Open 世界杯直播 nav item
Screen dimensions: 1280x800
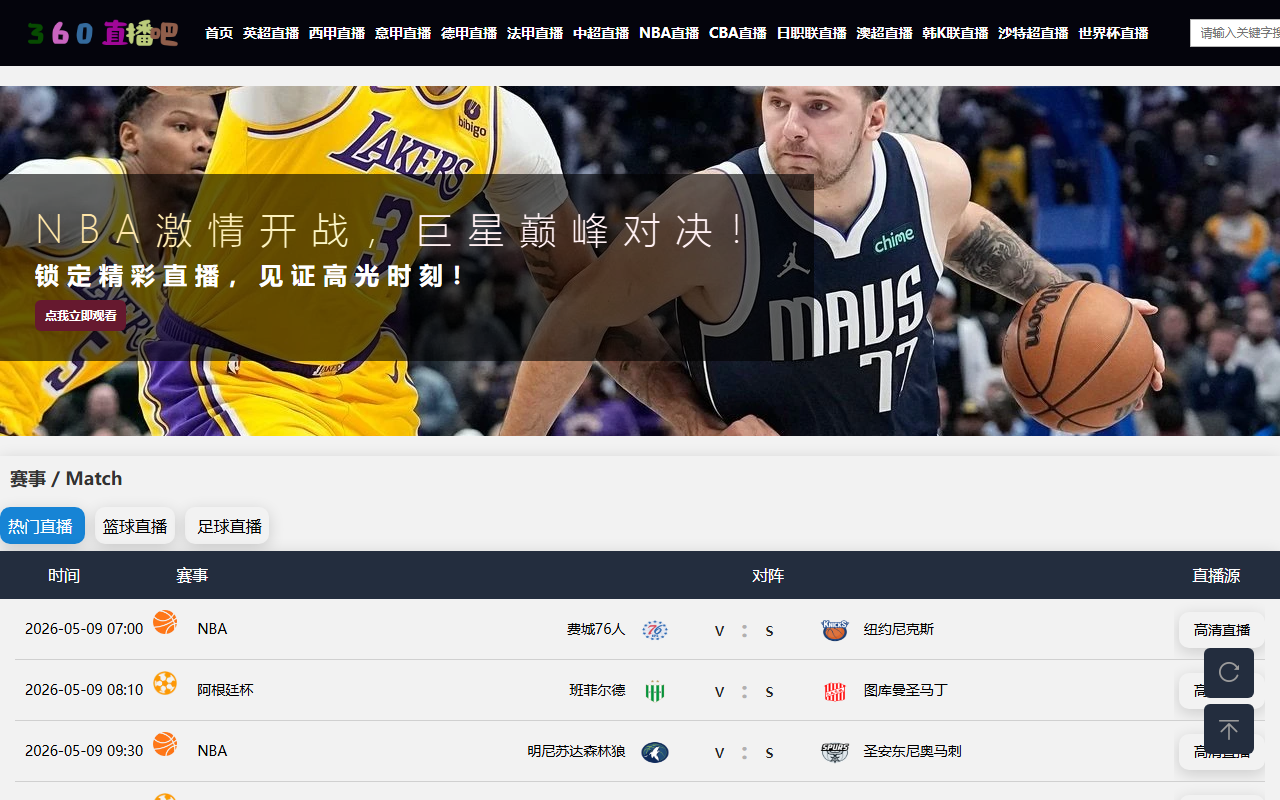click(1113, 33)
